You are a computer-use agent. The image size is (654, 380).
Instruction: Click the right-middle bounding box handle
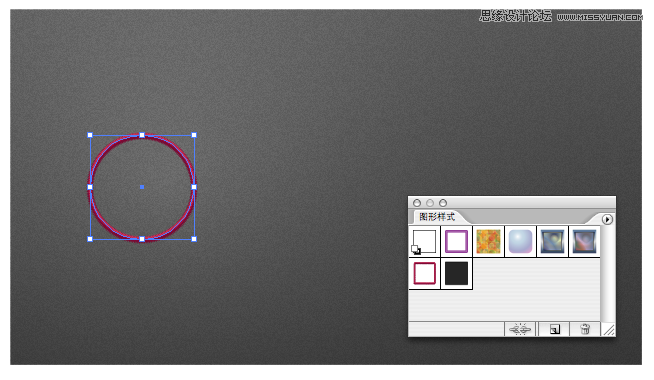(194, 187)
